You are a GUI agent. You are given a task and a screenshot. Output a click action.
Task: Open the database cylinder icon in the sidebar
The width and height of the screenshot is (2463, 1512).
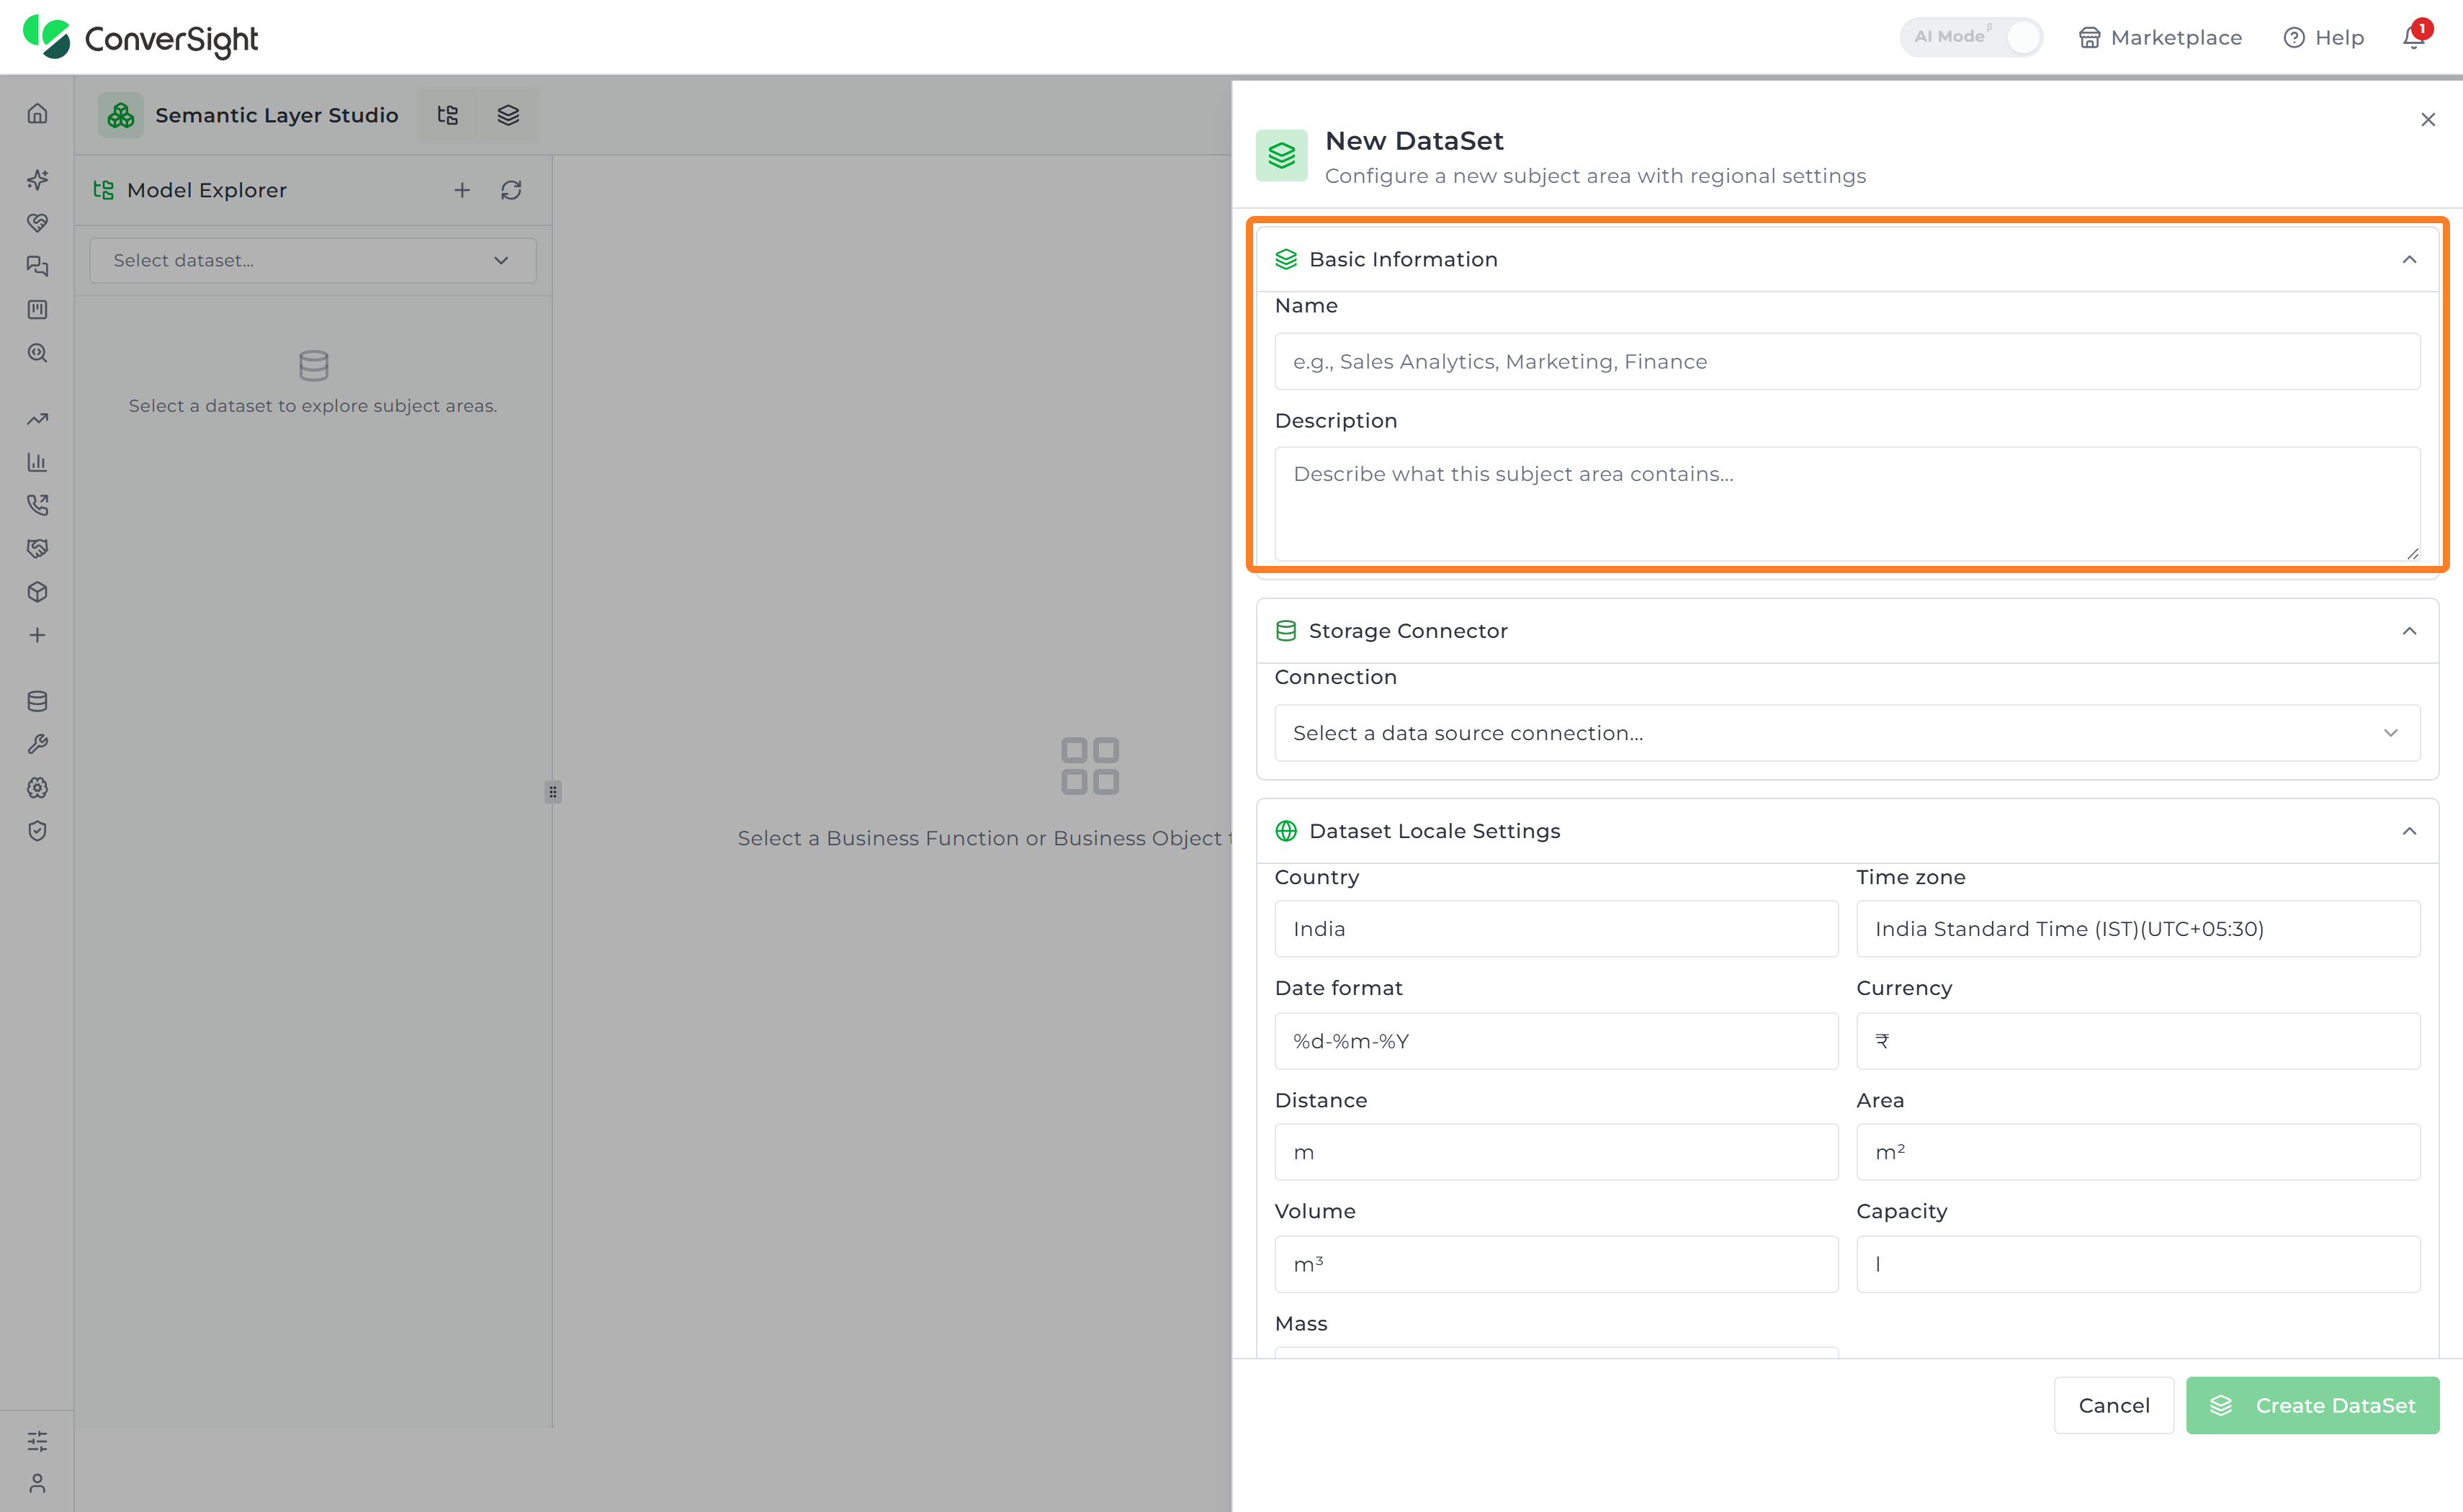[37, 701]
